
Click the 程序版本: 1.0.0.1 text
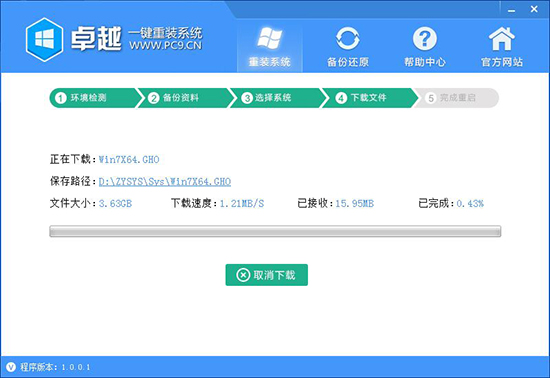coord(55,367)
